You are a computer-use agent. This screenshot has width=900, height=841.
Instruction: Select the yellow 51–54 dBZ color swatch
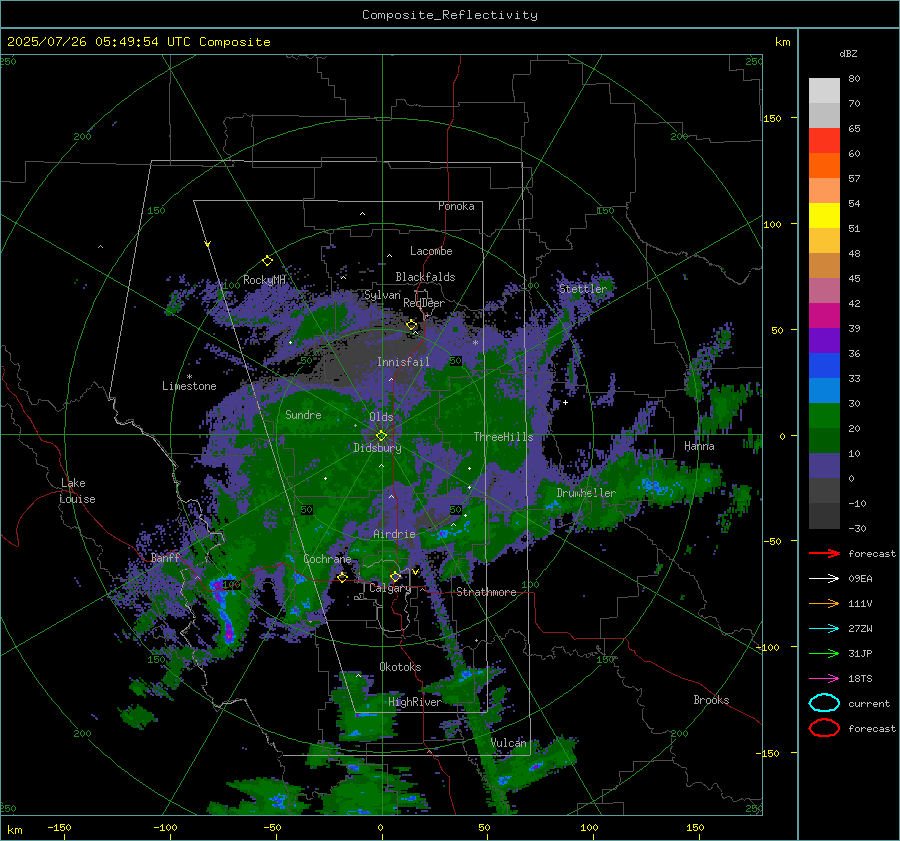(824, 216)
